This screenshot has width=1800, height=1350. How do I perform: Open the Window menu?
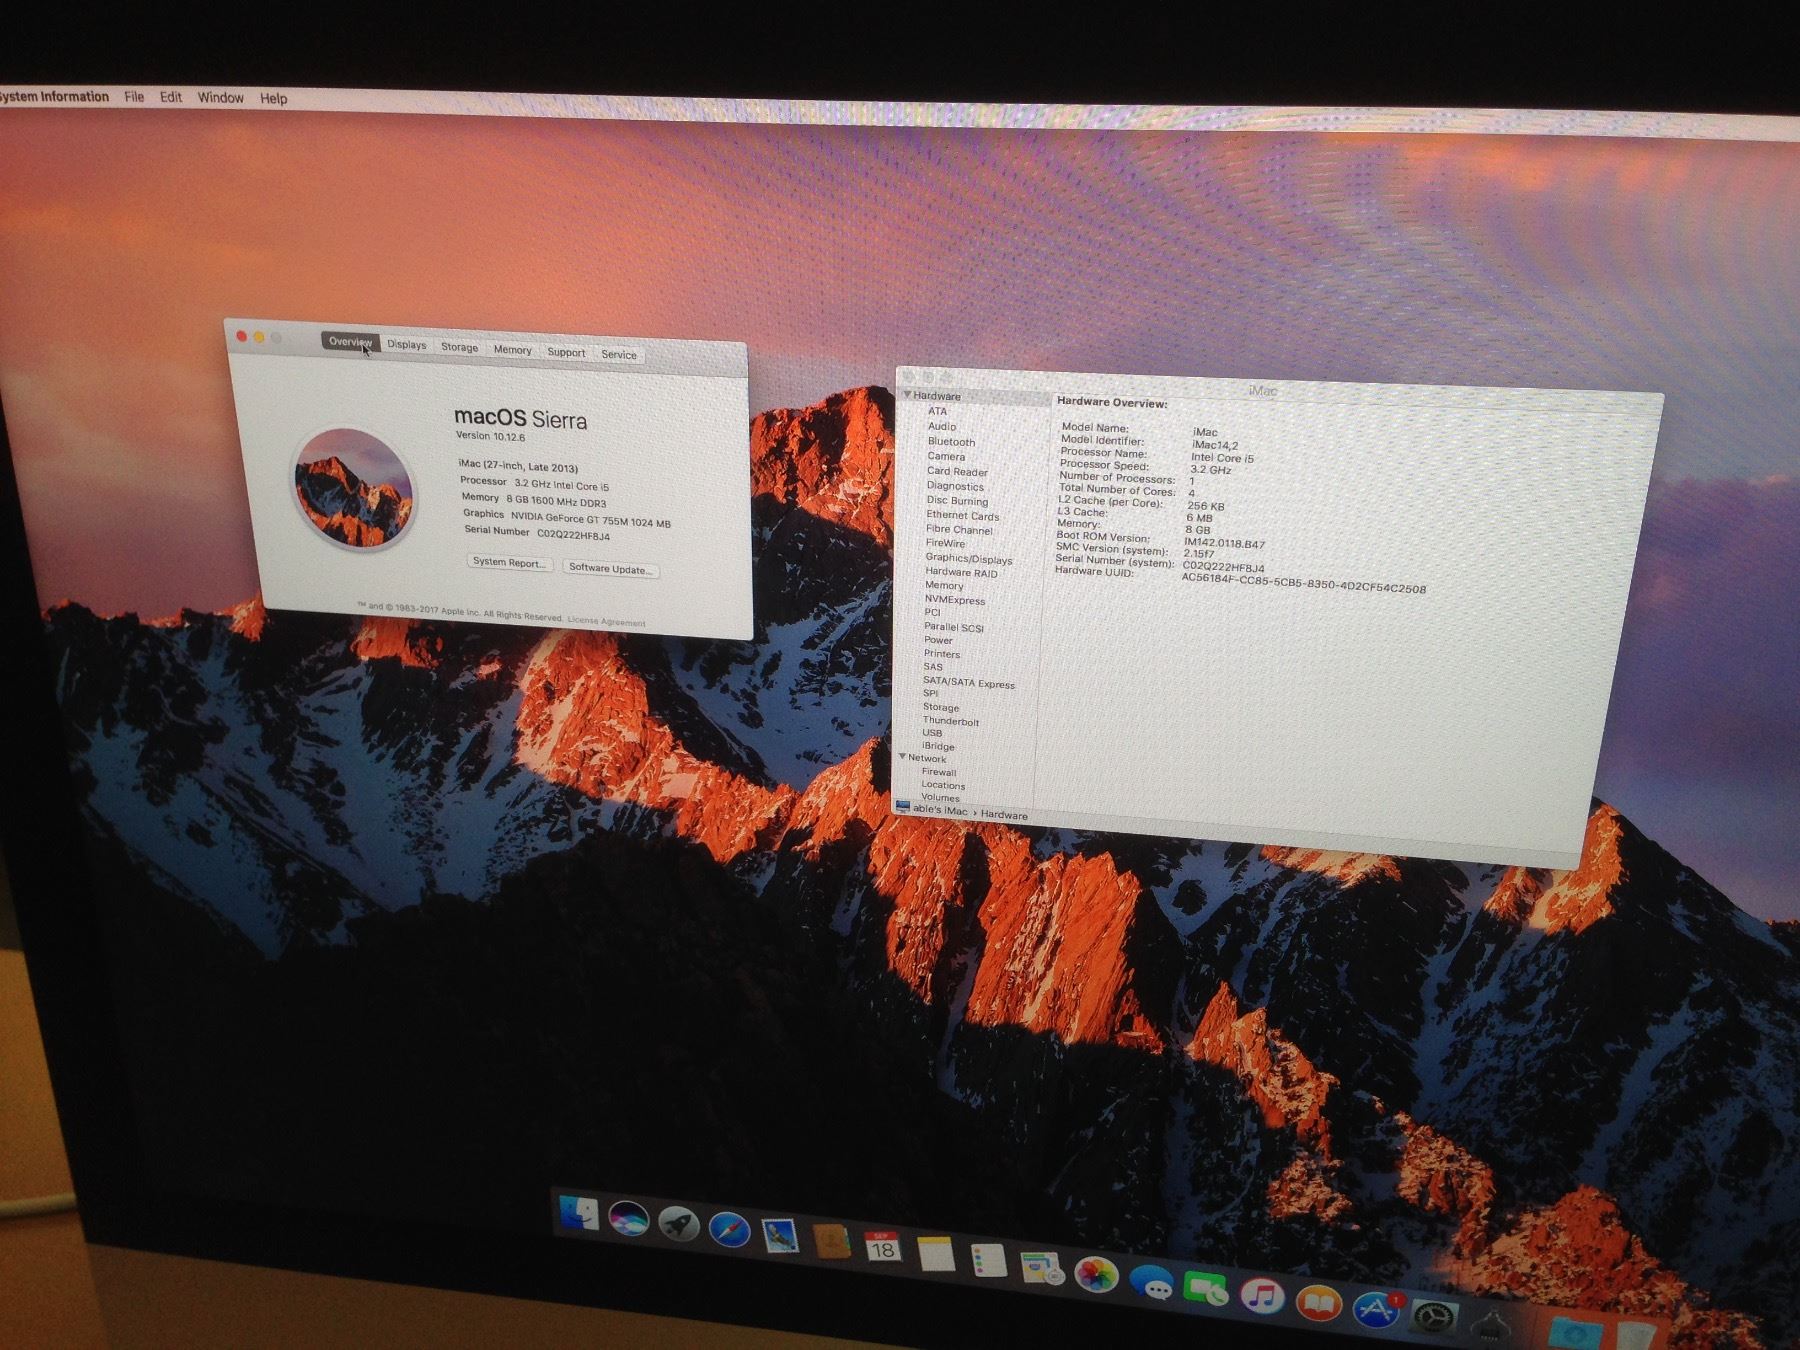[x=220, y=98]
